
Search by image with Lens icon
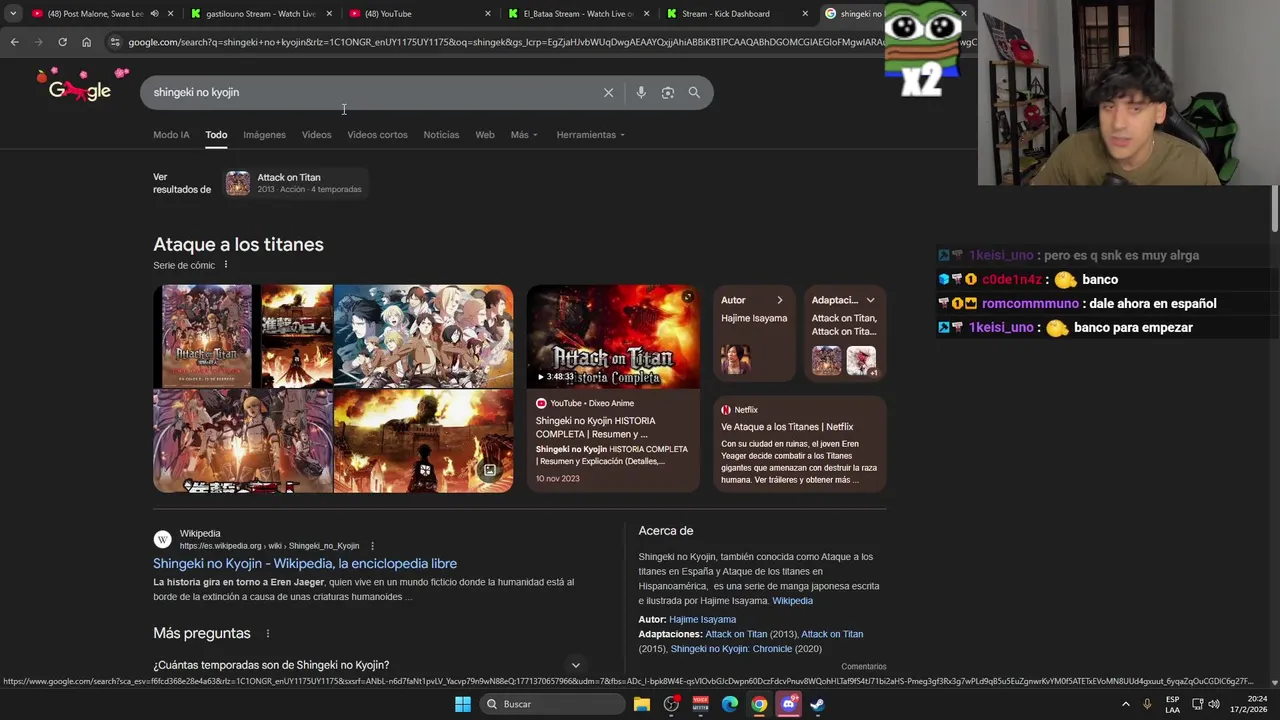[667, 92]
